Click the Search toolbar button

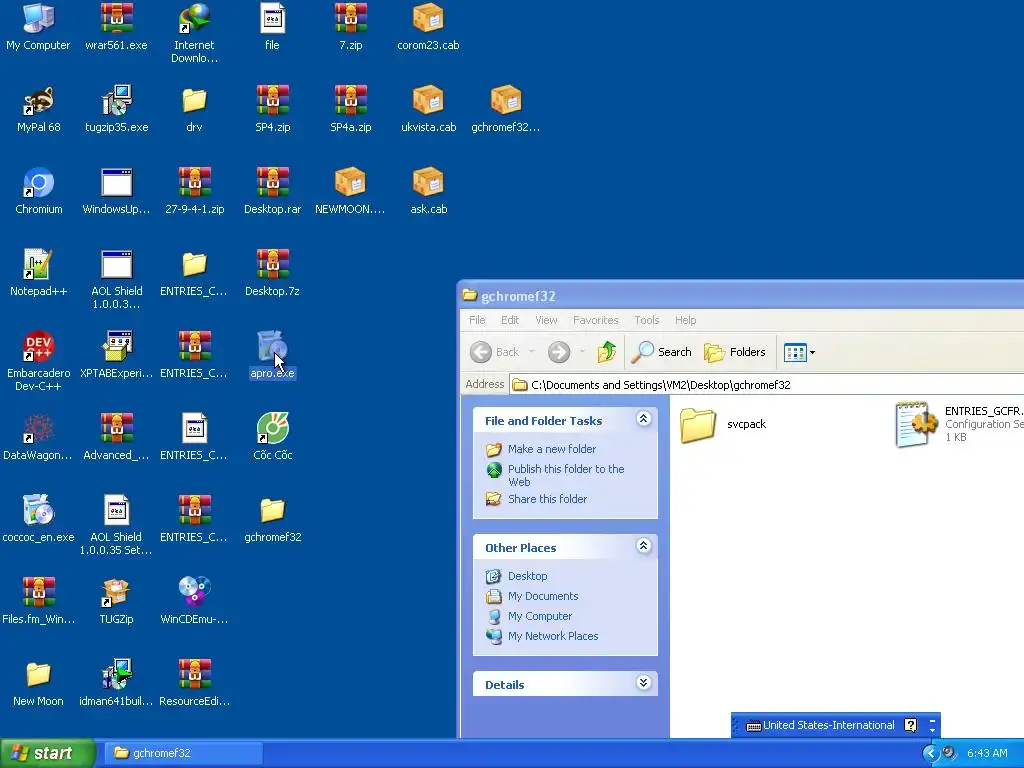click(662, 352)
